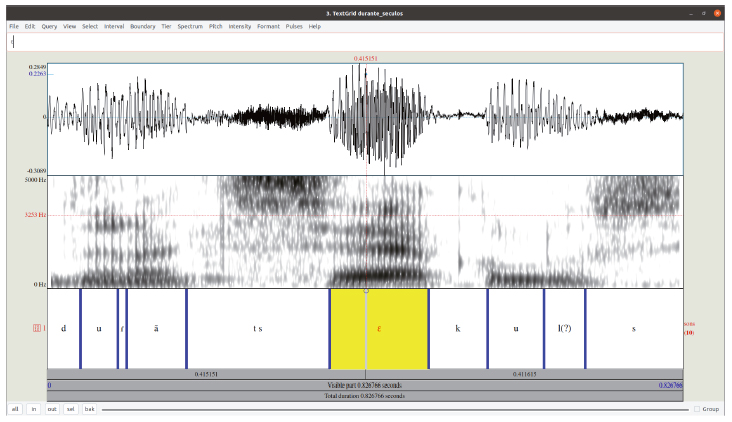
Task: Select the 't s' interval on the tier
Action: (257, 328)
